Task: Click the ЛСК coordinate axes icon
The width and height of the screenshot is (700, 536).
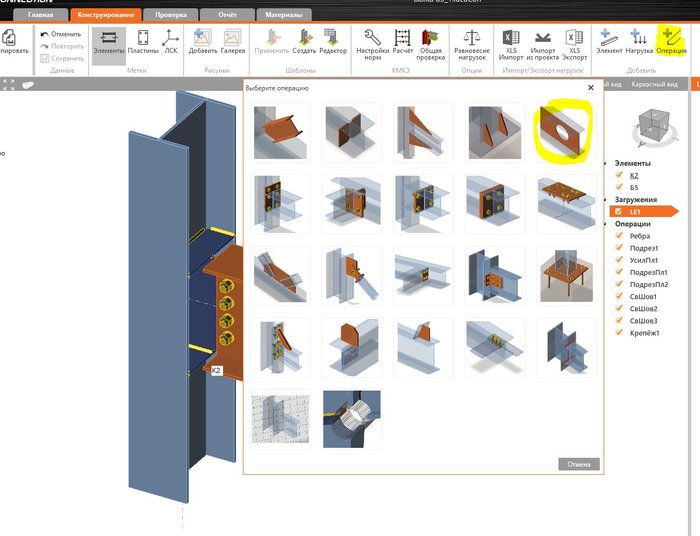Action: coord(171,42)
